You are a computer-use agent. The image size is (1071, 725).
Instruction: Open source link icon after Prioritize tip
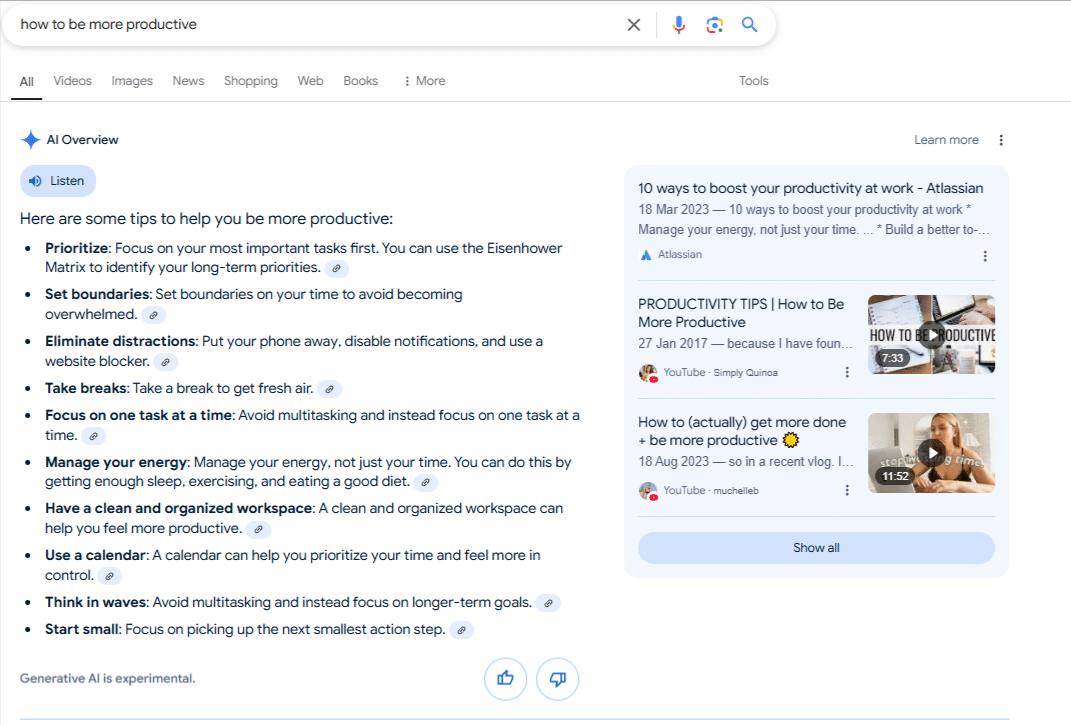coord(337,268)
